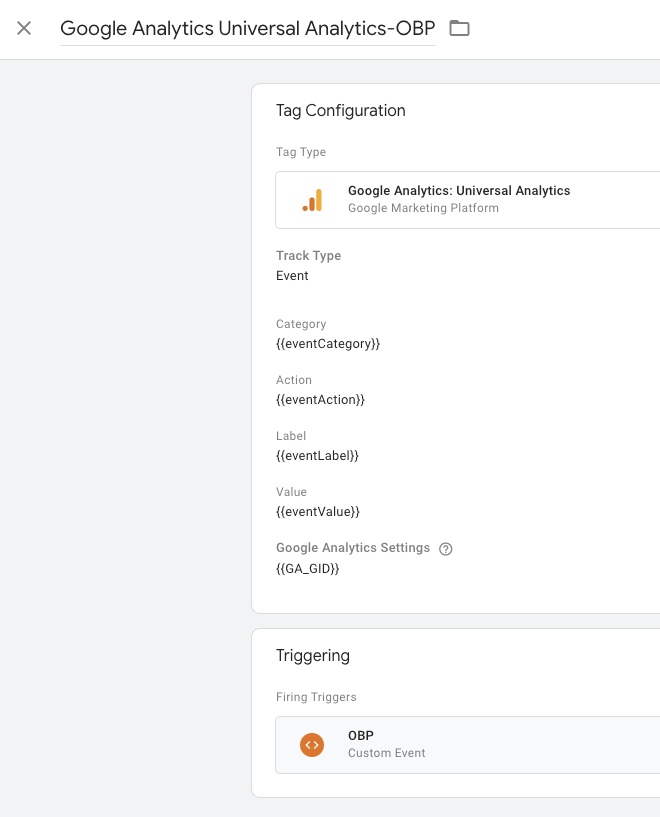
Task: Click the {{GA_GID}} settings variable
Action: point(307,568)
